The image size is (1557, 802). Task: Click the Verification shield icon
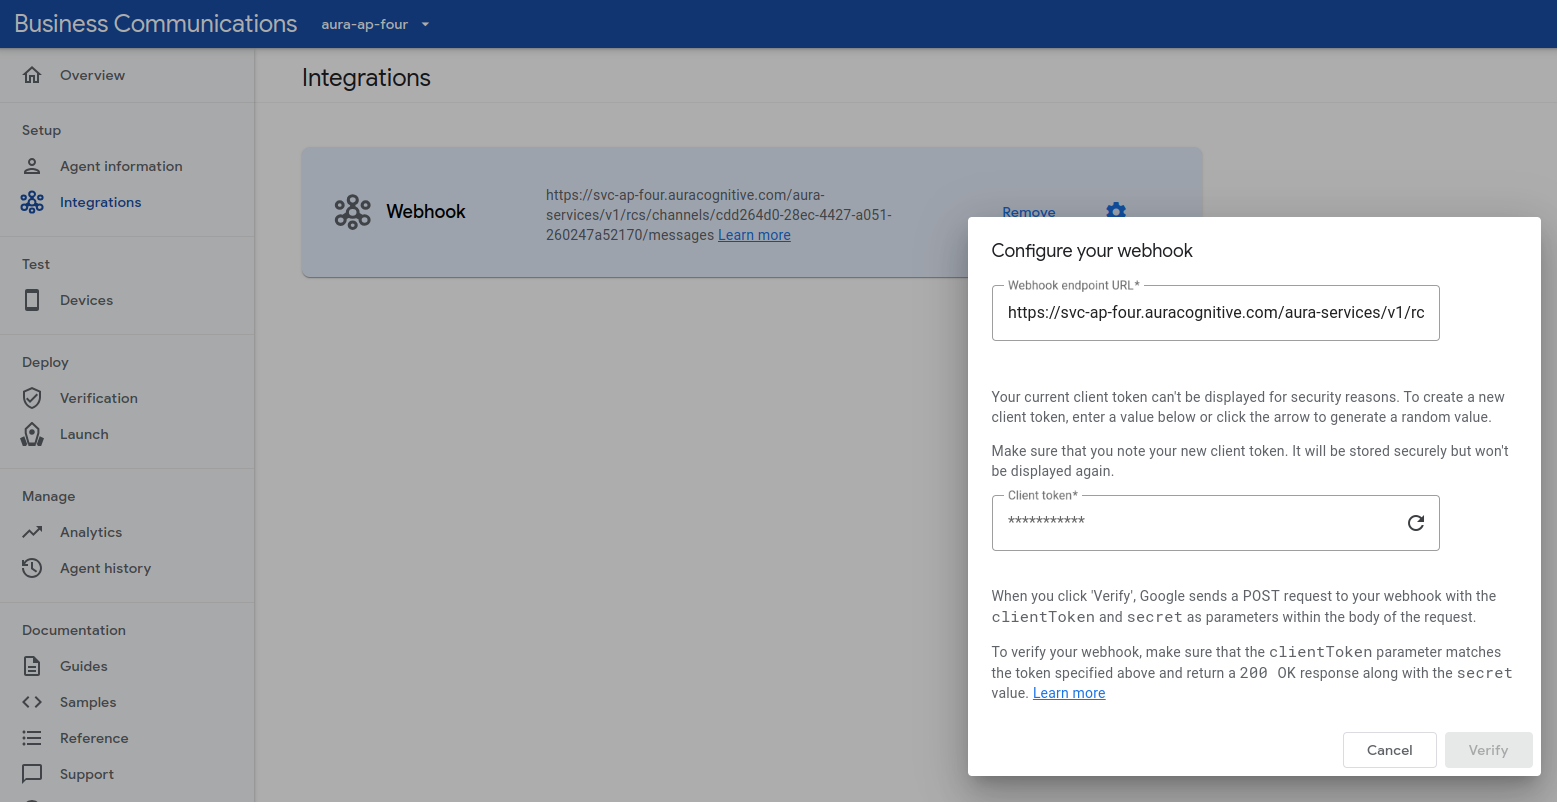point(32,398)
